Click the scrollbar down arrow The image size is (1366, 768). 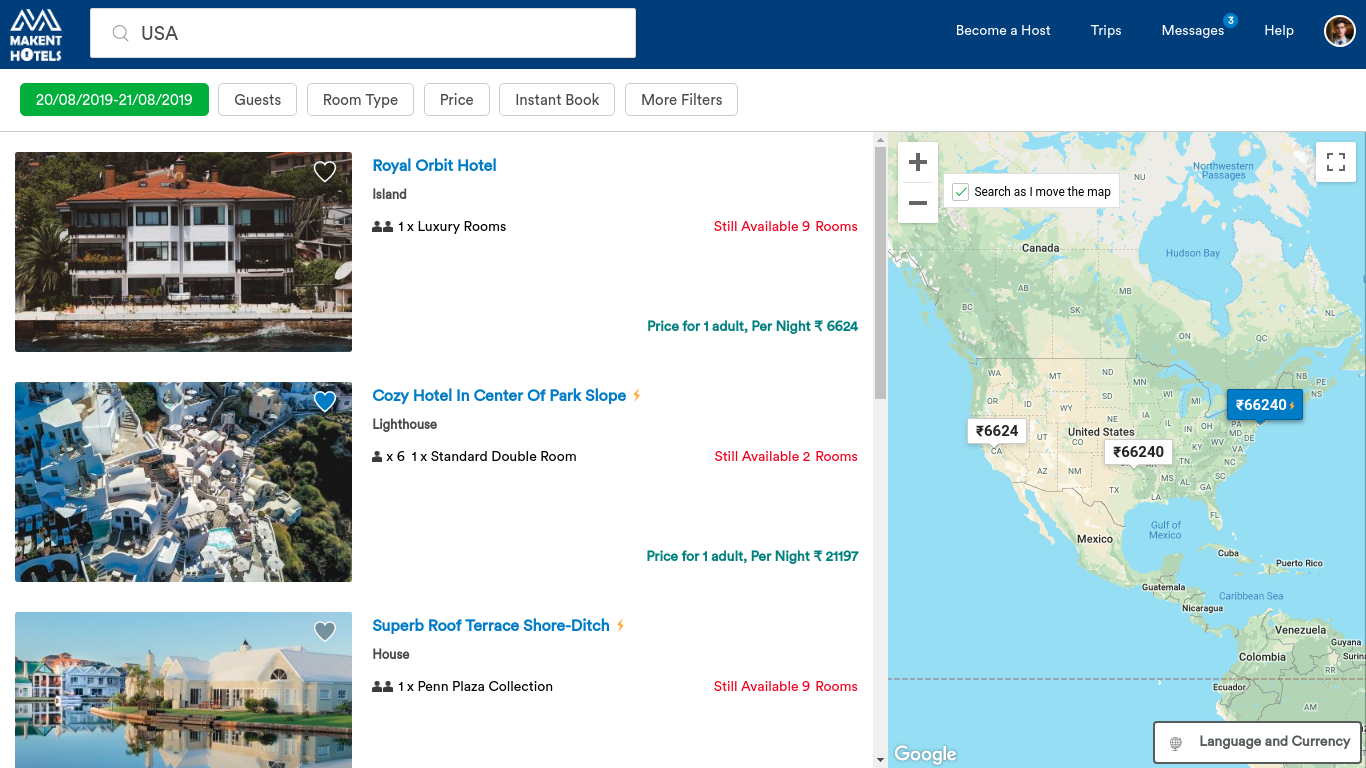881,760
